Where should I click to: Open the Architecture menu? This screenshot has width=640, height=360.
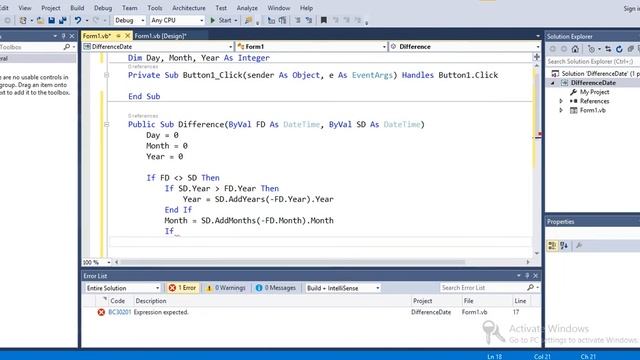[x=189, y=8]
